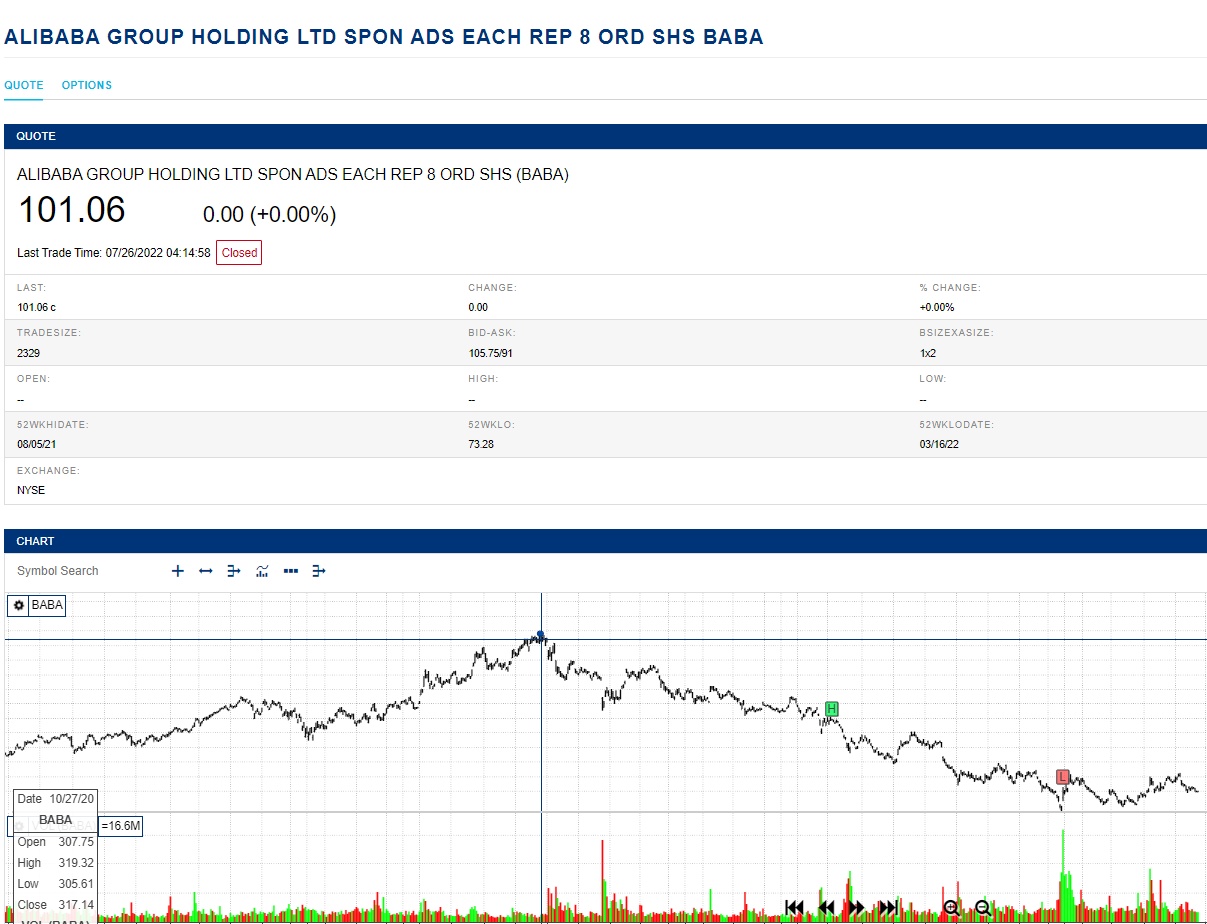Click the BSIZEXASIZE value 1x2

pos(928,353)
